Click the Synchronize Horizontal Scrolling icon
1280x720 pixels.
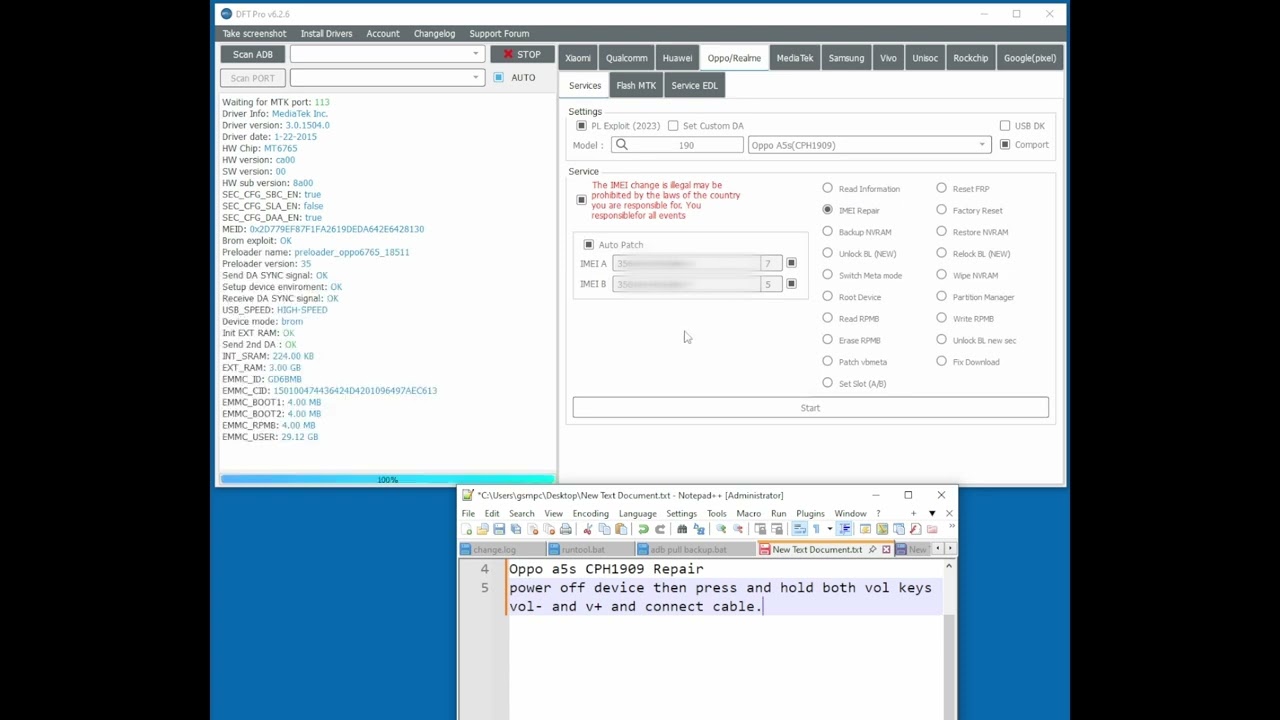click(x=777, y=529)
